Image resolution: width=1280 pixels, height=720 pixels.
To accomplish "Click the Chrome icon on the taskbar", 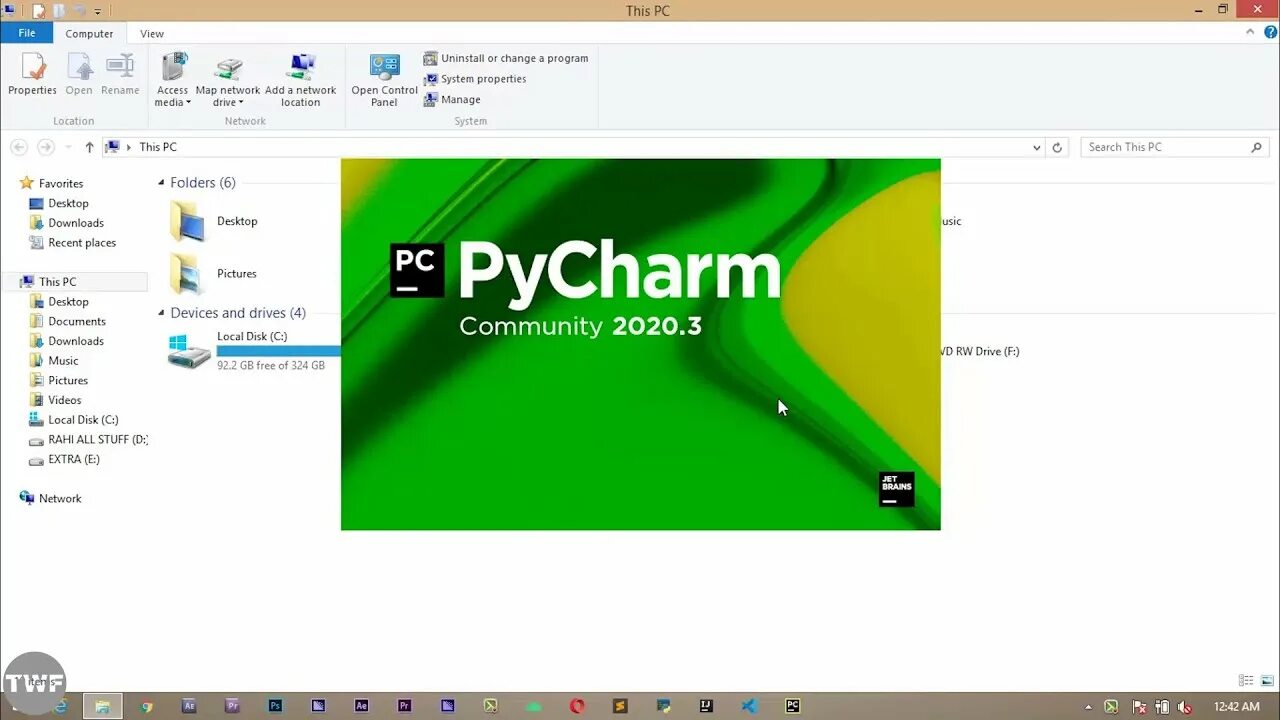I will [146, 706].
